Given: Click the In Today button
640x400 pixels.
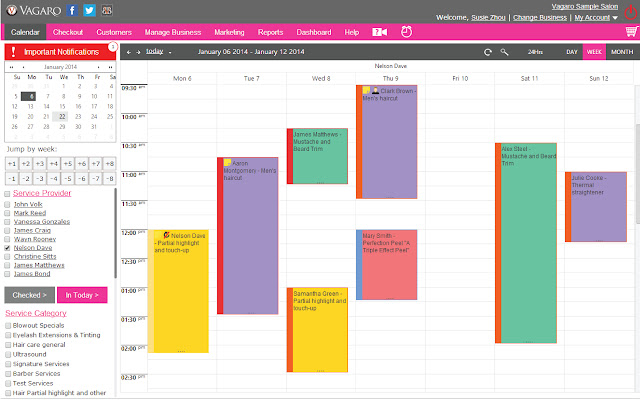Looking at the screenshot, I should click(82, 295).
